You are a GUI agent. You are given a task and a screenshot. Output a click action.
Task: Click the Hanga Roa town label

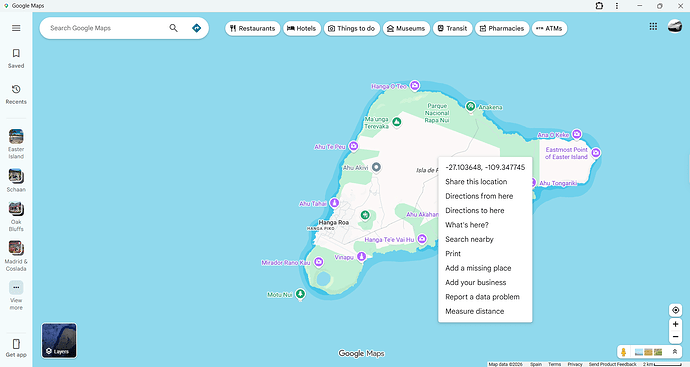(x=334, y=223)
